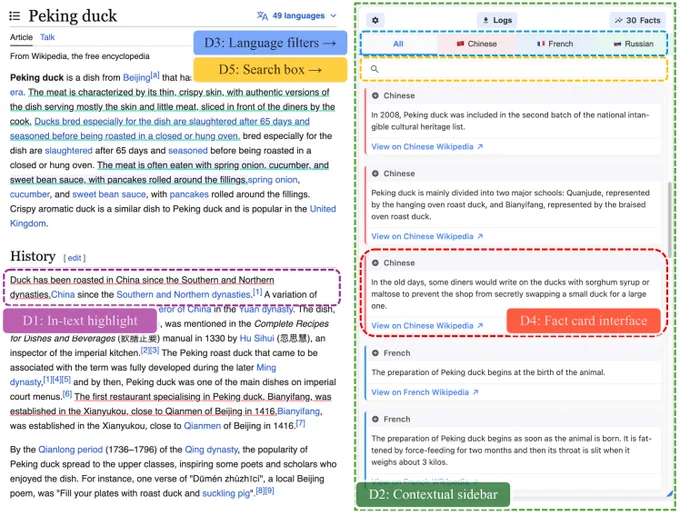Open the Qianlong period link
This screenshot has height=515, width=680.
click(70, 450)
